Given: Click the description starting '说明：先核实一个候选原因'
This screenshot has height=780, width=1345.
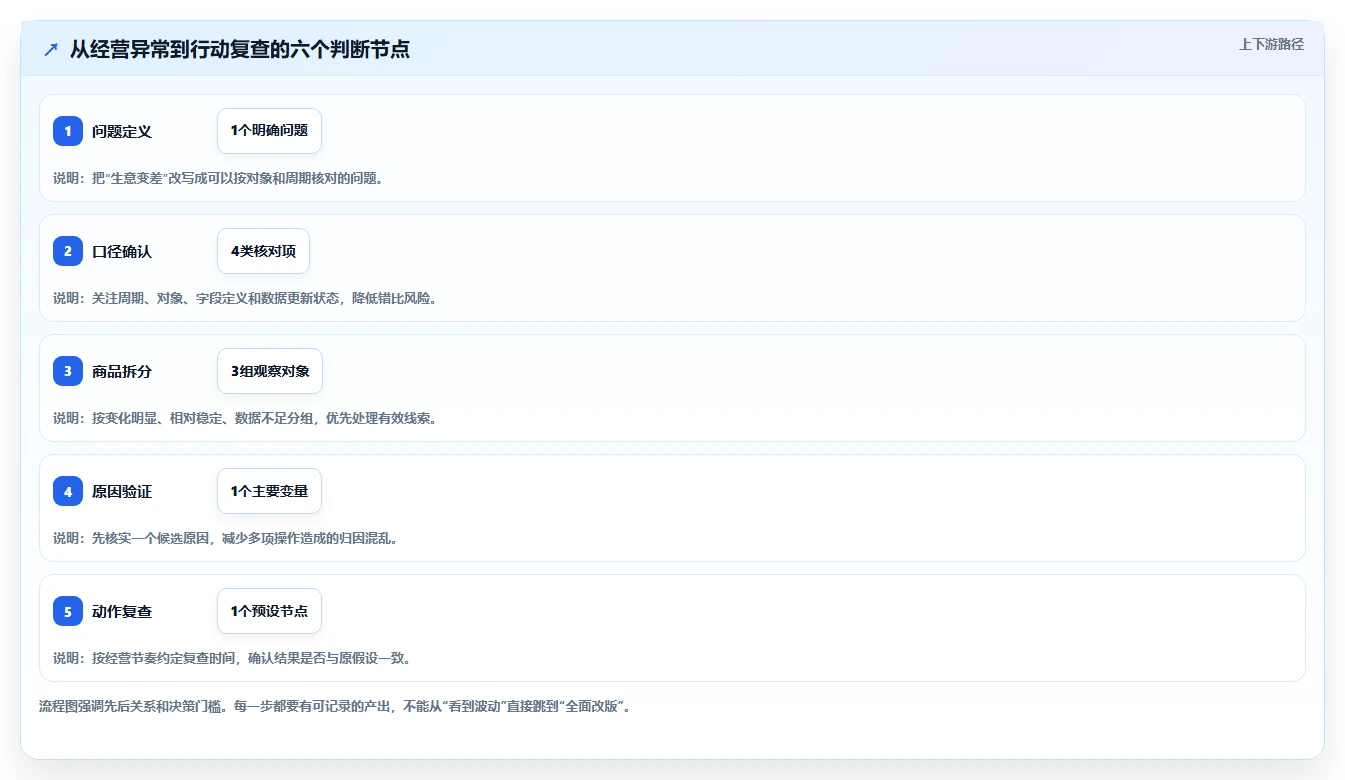Looking at the screenshot, I should pos(226,538).
